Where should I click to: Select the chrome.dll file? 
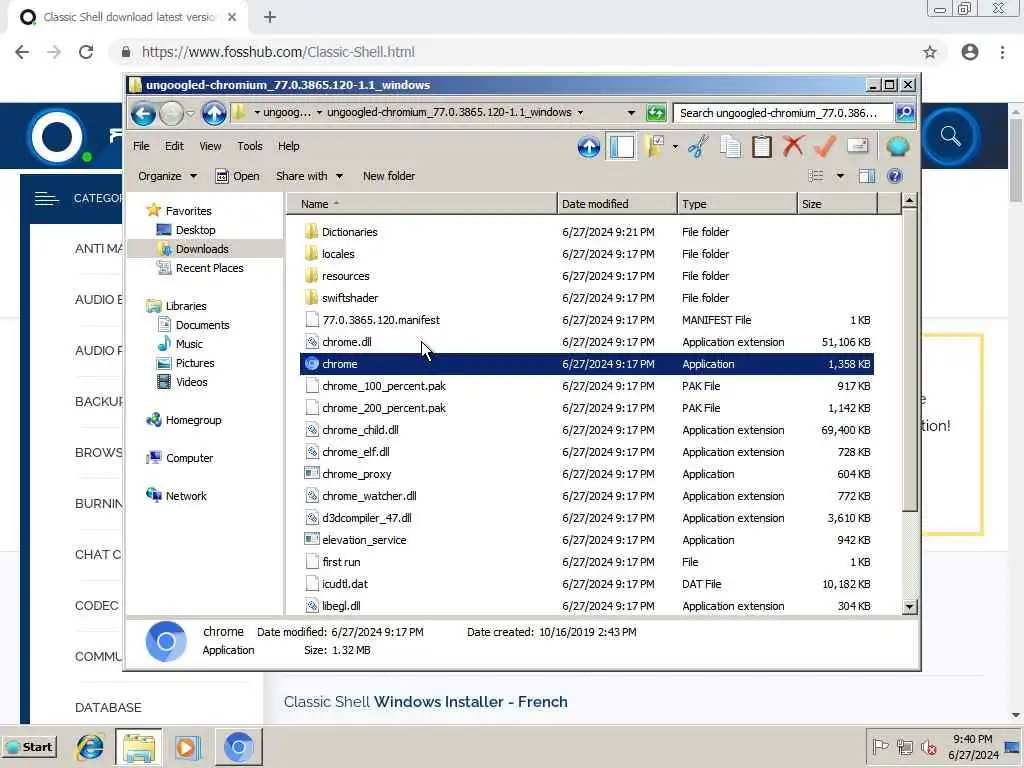[x=346, y=342]
